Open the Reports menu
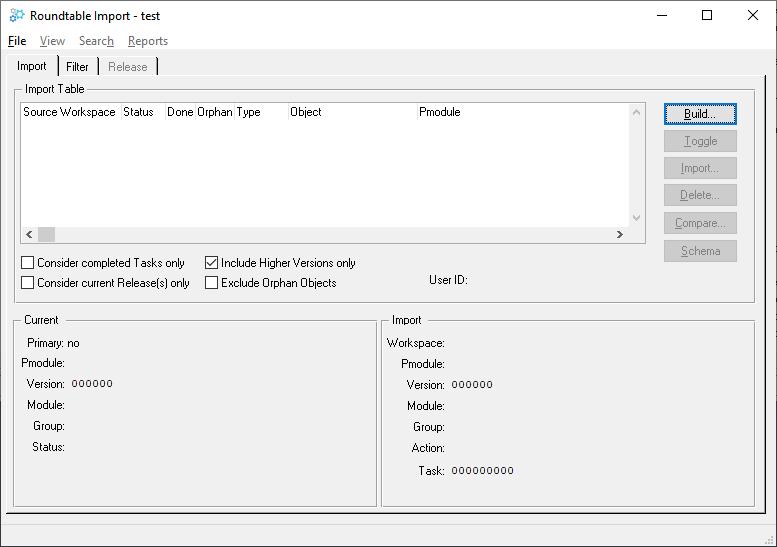 pos(148,41)
